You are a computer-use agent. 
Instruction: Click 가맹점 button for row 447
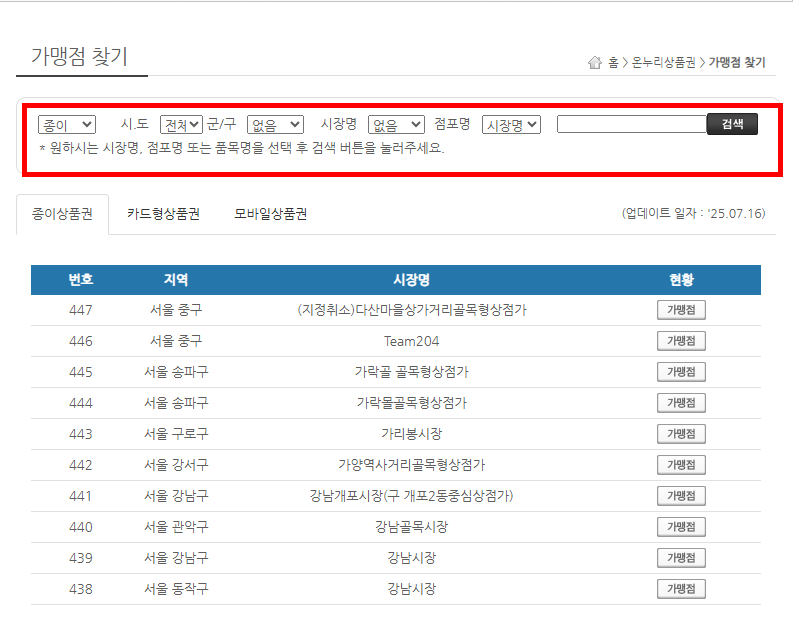tap(681, 310)
